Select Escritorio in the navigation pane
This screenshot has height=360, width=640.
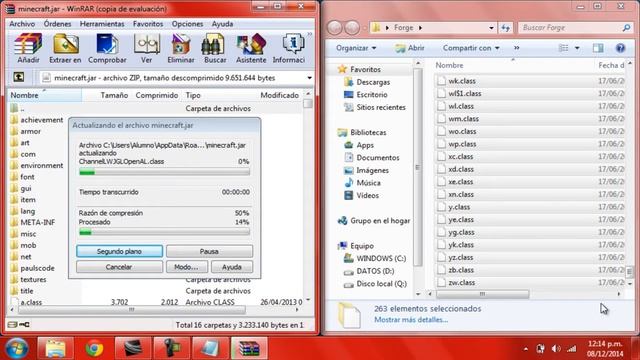point(365,95)
